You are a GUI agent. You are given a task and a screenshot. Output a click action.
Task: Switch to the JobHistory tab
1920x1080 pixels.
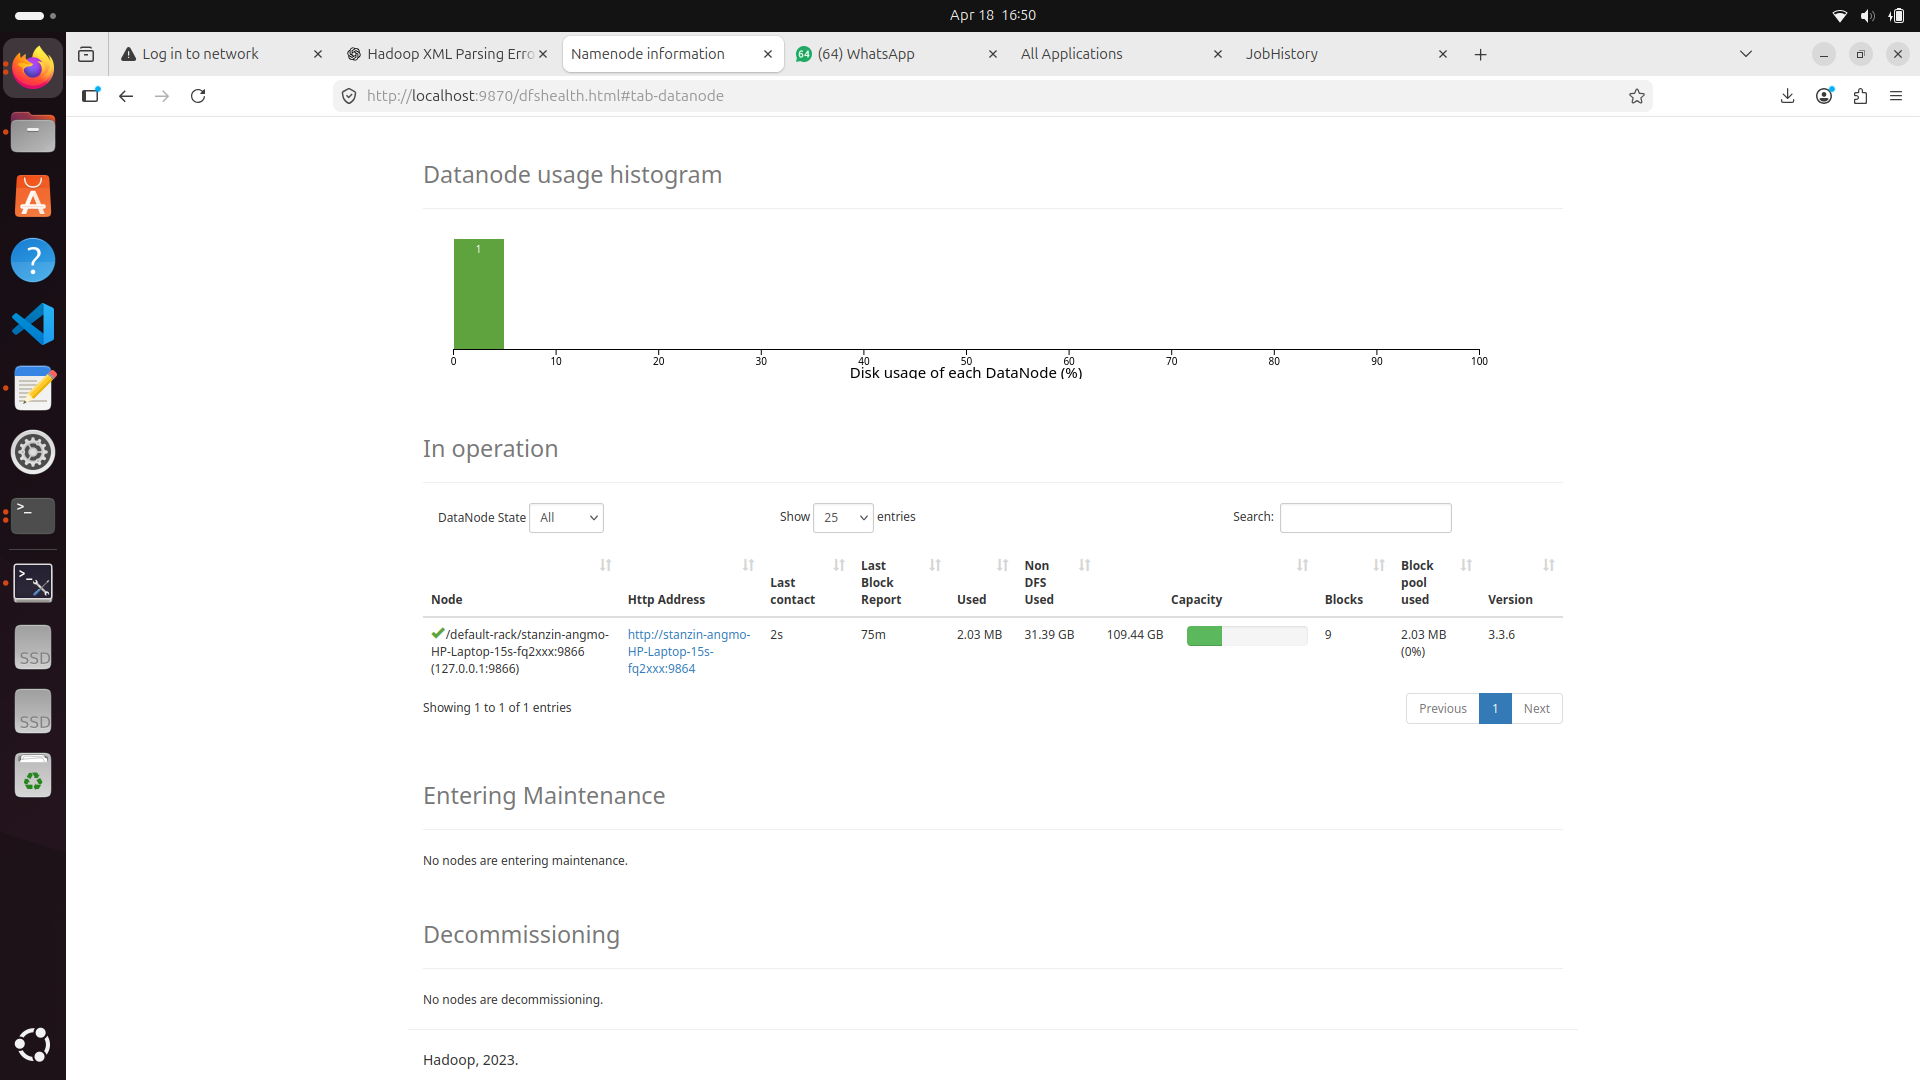click(1283, 54)
